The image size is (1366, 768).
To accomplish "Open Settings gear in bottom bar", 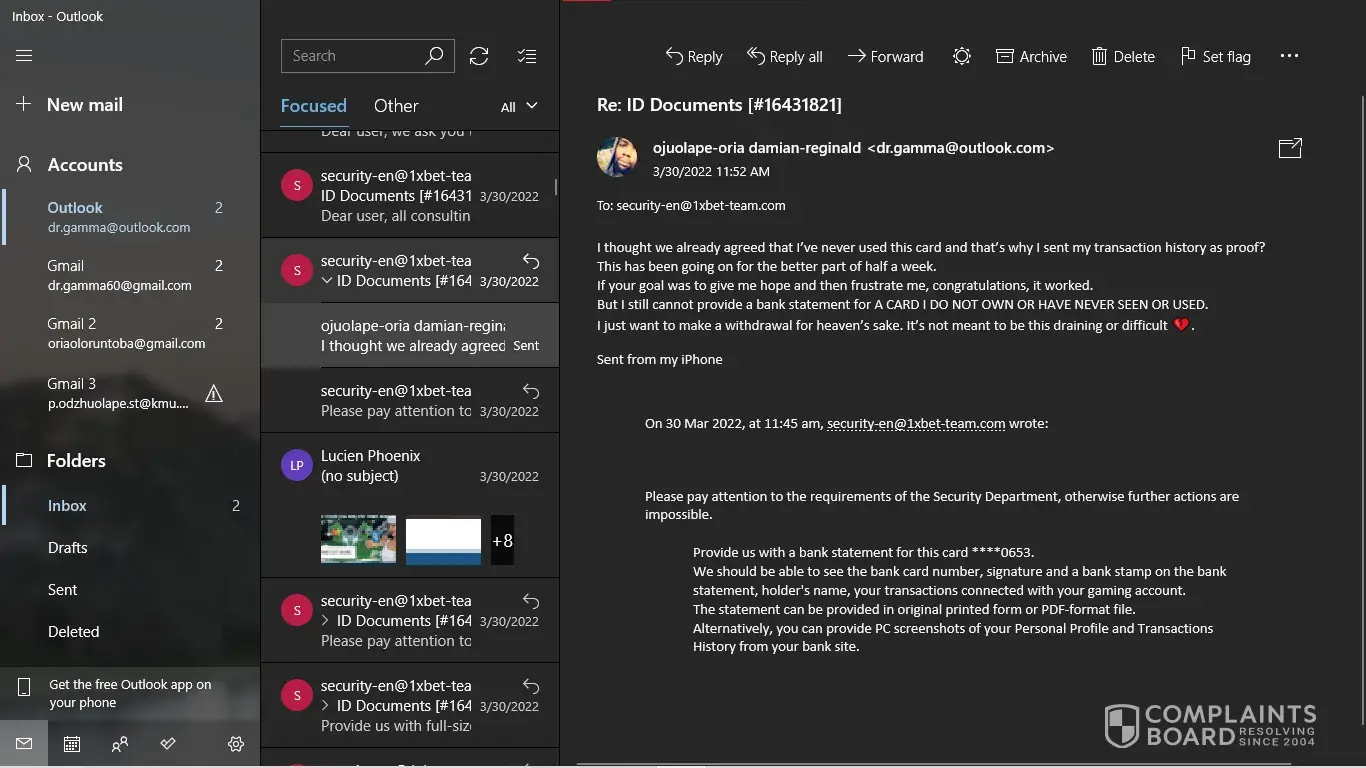I will pos(236,744).
